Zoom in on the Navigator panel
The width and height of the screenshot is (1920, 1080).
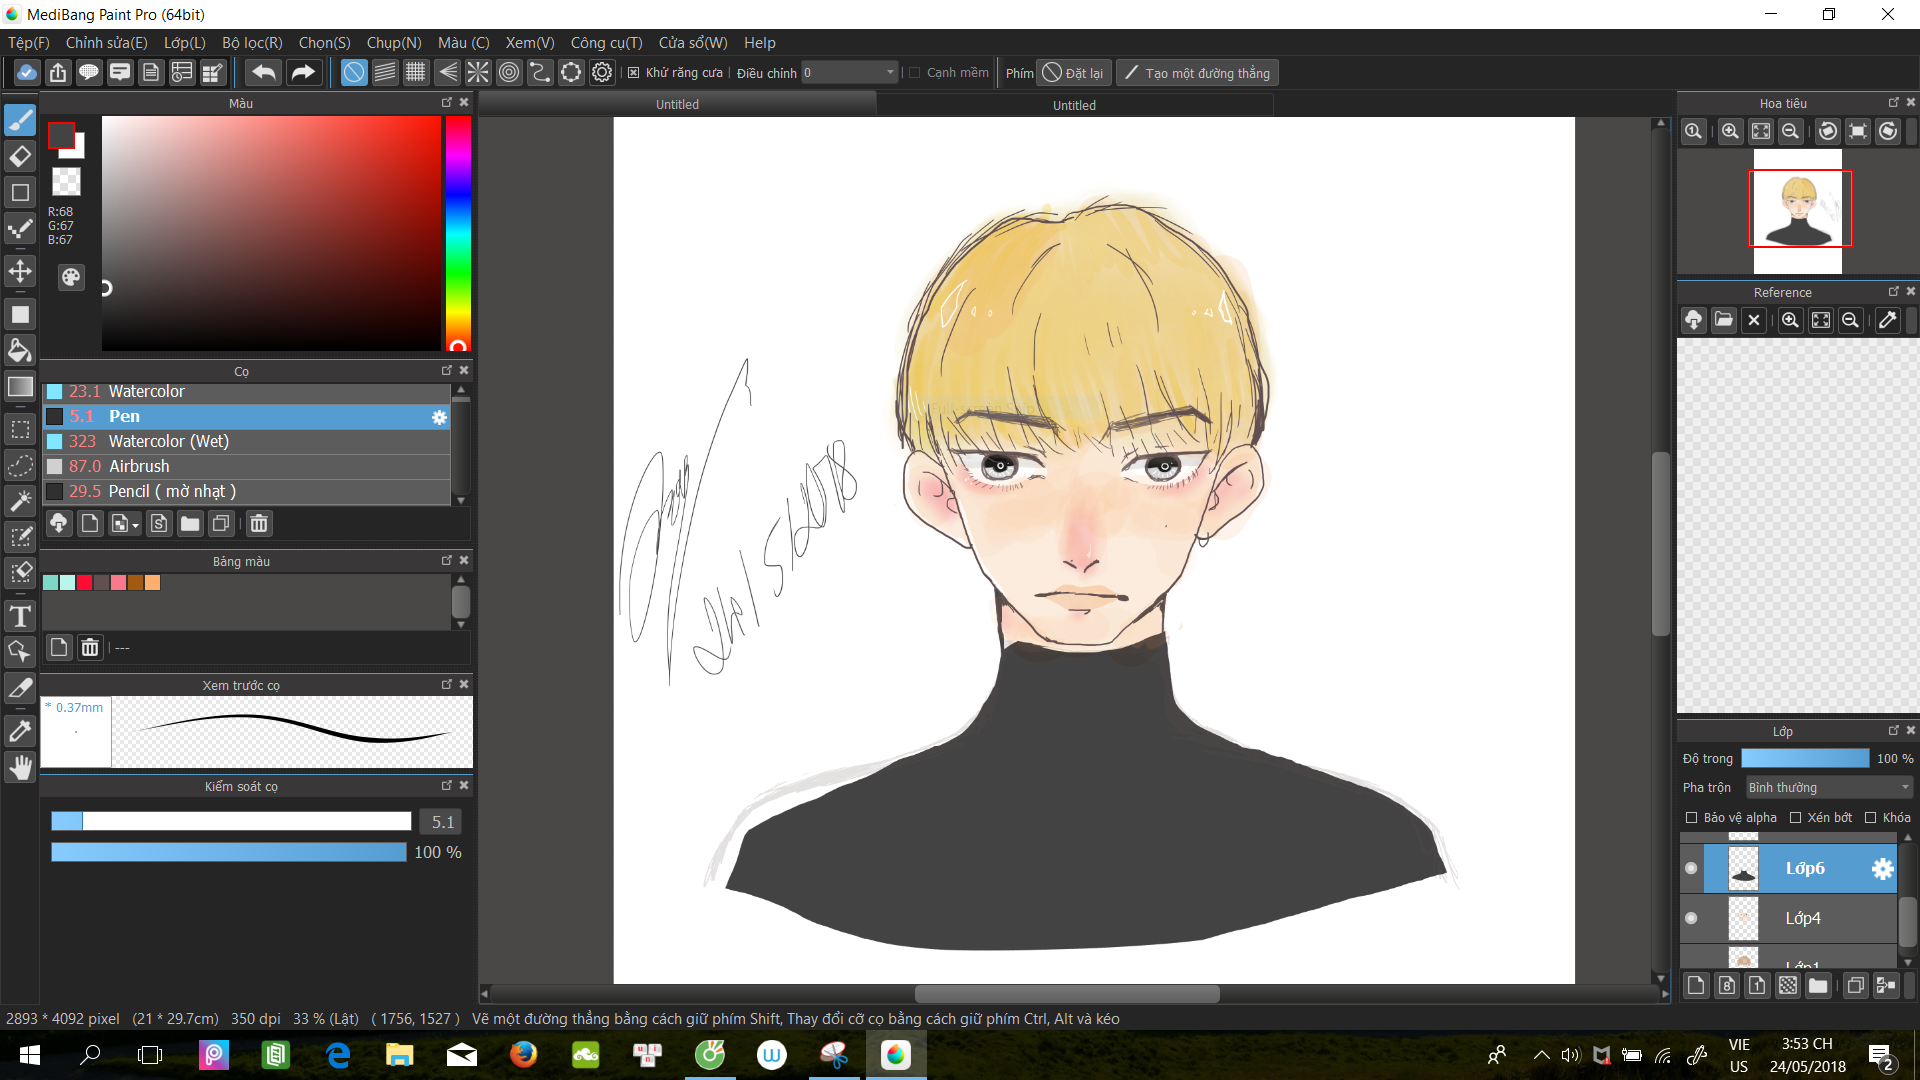pyautogui.click(x=1730, y=131)
